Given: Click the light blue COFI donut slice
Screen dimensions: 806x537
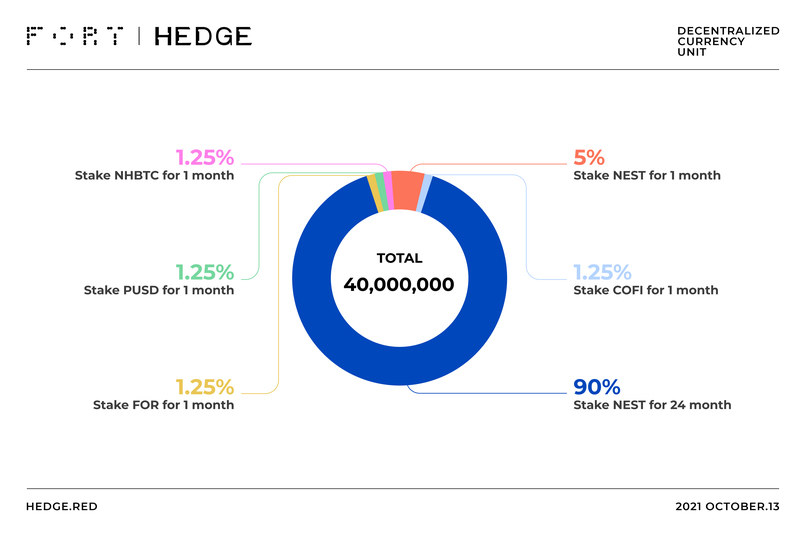Looking at the screenshot, I should (x=425, y=194).
